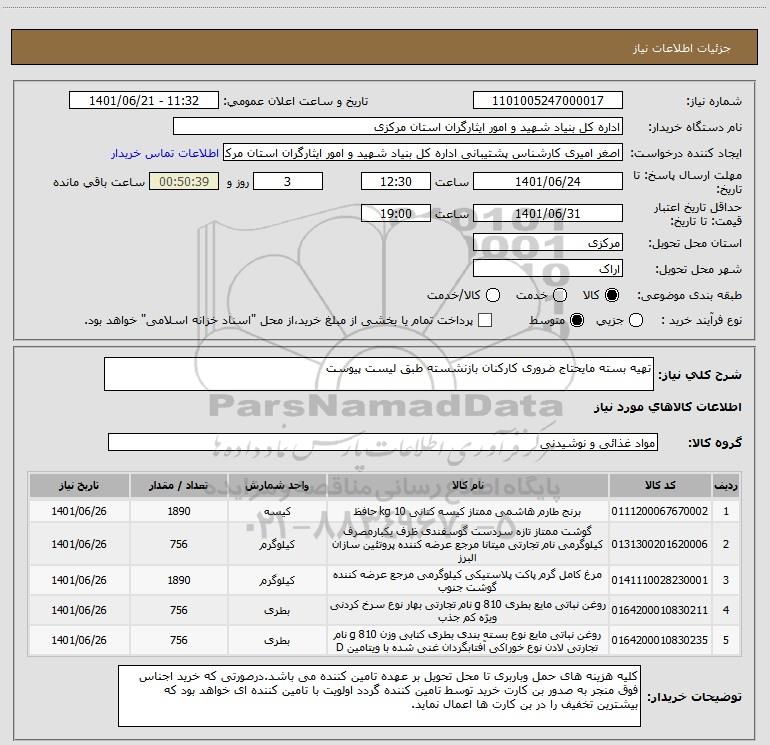Choose متوسط purchase process option
This screenshot has height=745, width=770.
pos(577,321)
